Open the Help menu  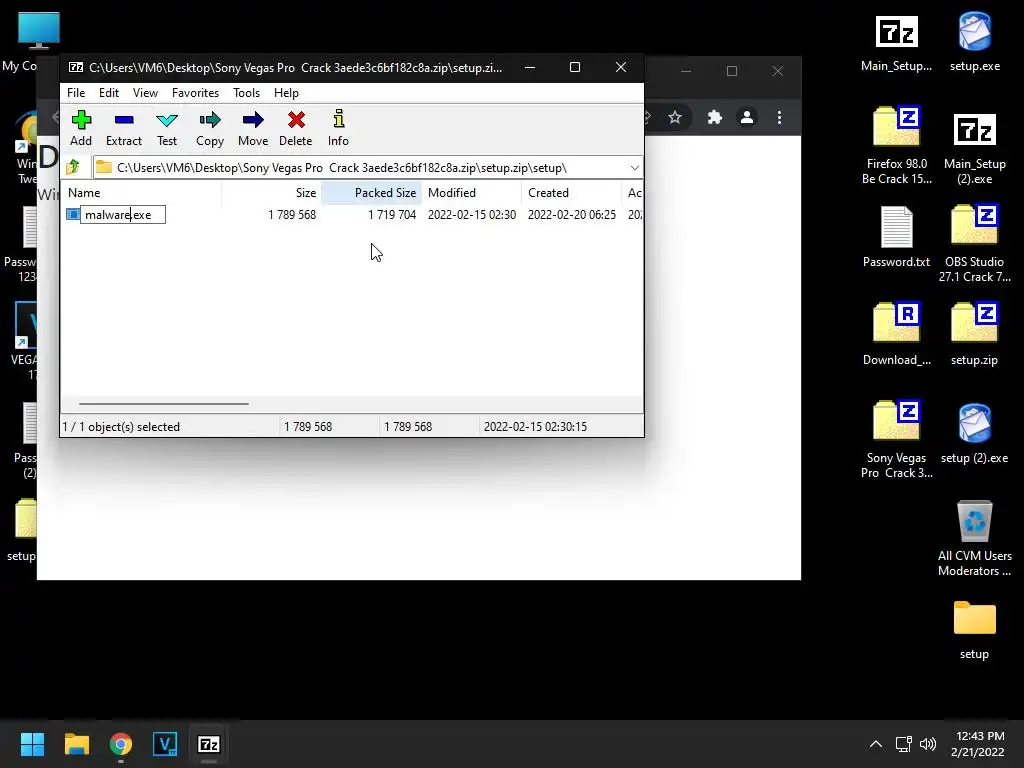pyautogui.click(x=286, y=93)
